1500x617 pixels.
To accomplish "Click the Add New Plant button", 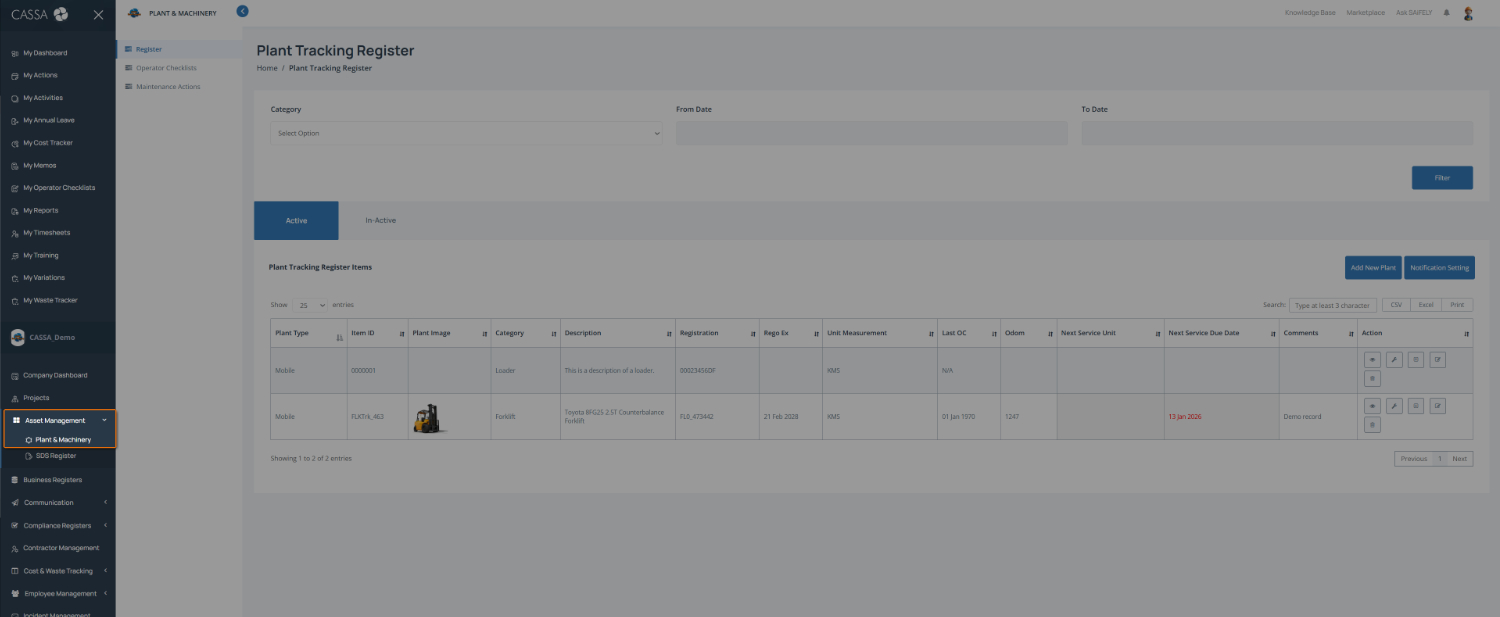I will point(1373,268).
